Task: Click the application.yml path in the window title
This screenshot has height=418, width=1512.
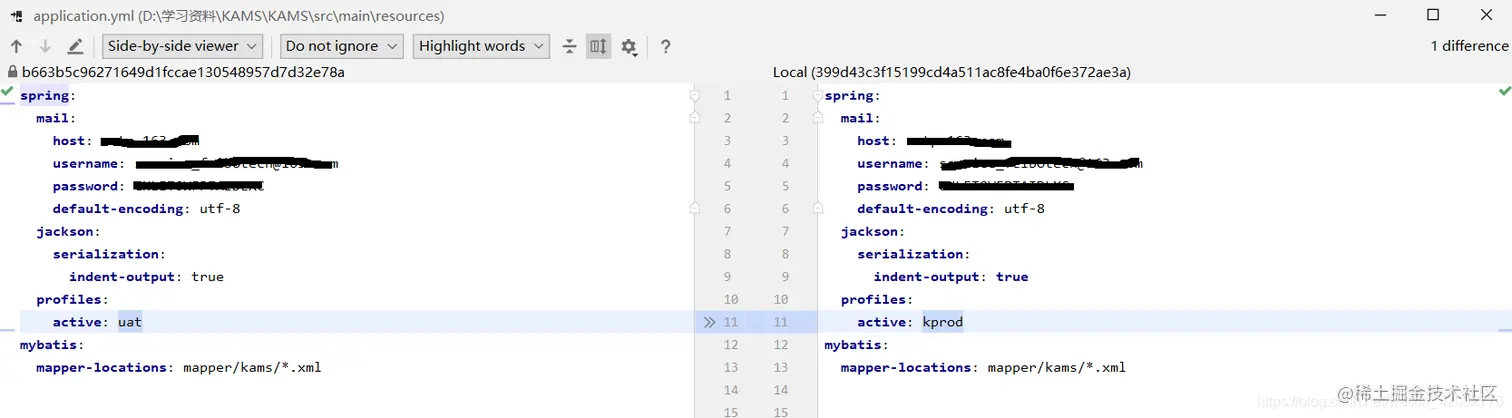Action: (x=239, y=16)
